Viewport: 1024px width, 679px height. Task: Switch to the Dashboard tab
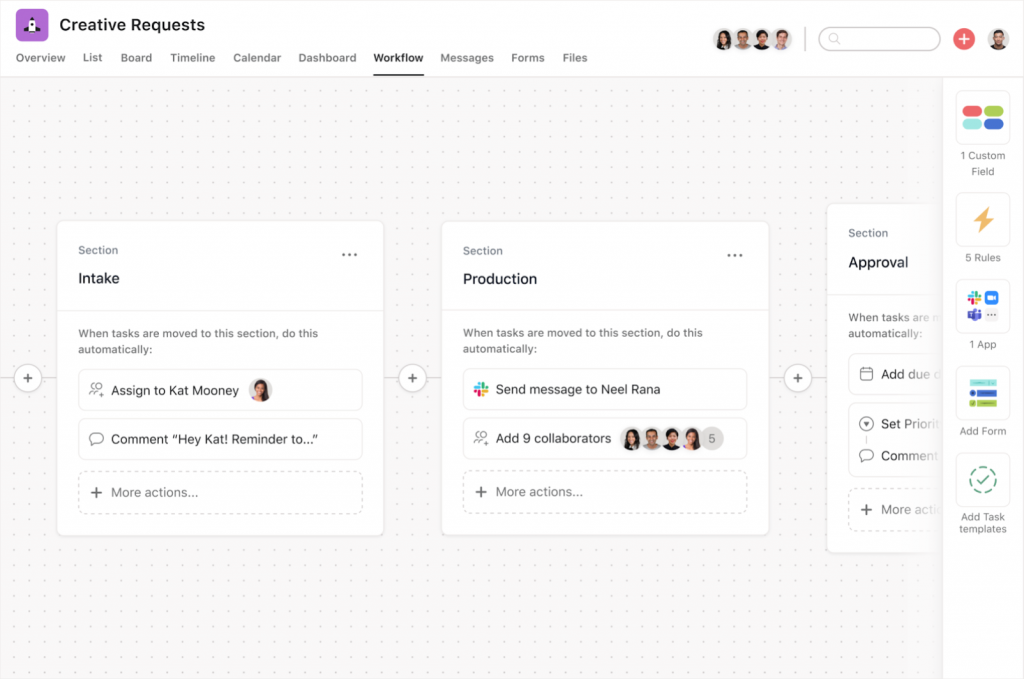click(327, 58)
